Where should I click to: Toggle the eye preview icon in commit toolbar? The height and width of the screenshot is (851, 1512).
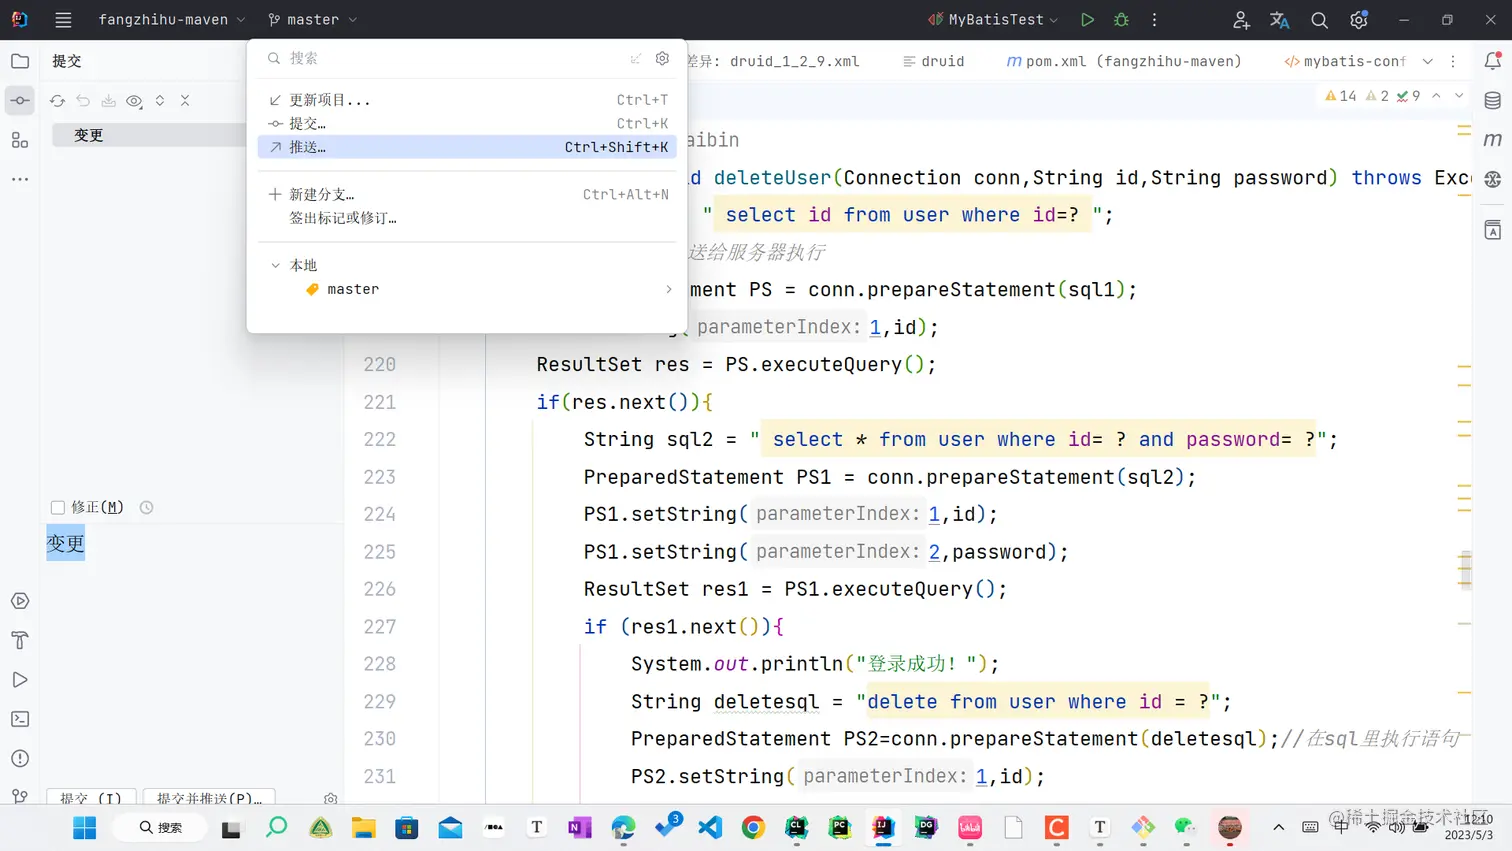(x=134, y=101)
